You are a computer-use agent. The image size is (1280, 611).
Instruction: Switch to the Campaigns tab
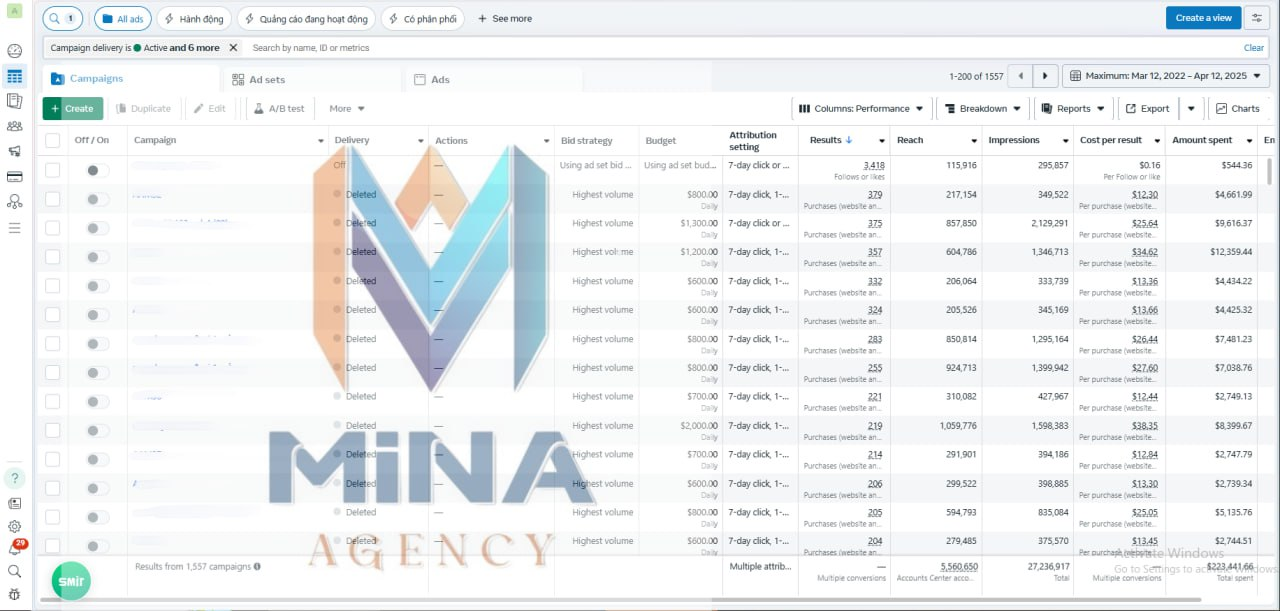[x=130, y=79]
